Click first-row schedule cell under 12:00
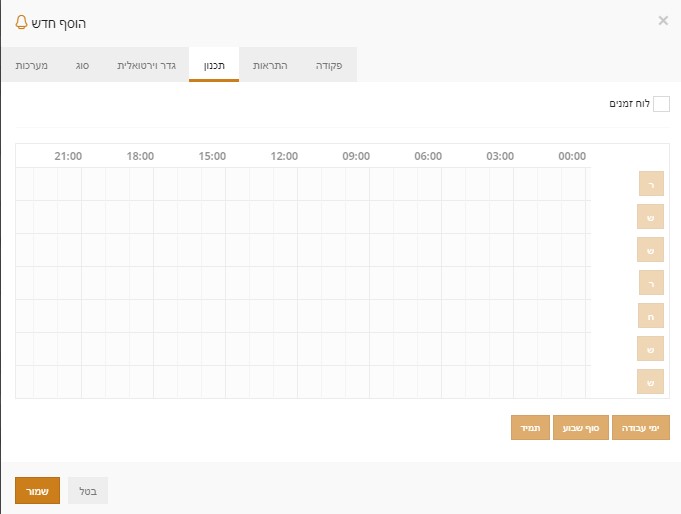This screenshot has height=514, width=681. click(x=285, y=184)
